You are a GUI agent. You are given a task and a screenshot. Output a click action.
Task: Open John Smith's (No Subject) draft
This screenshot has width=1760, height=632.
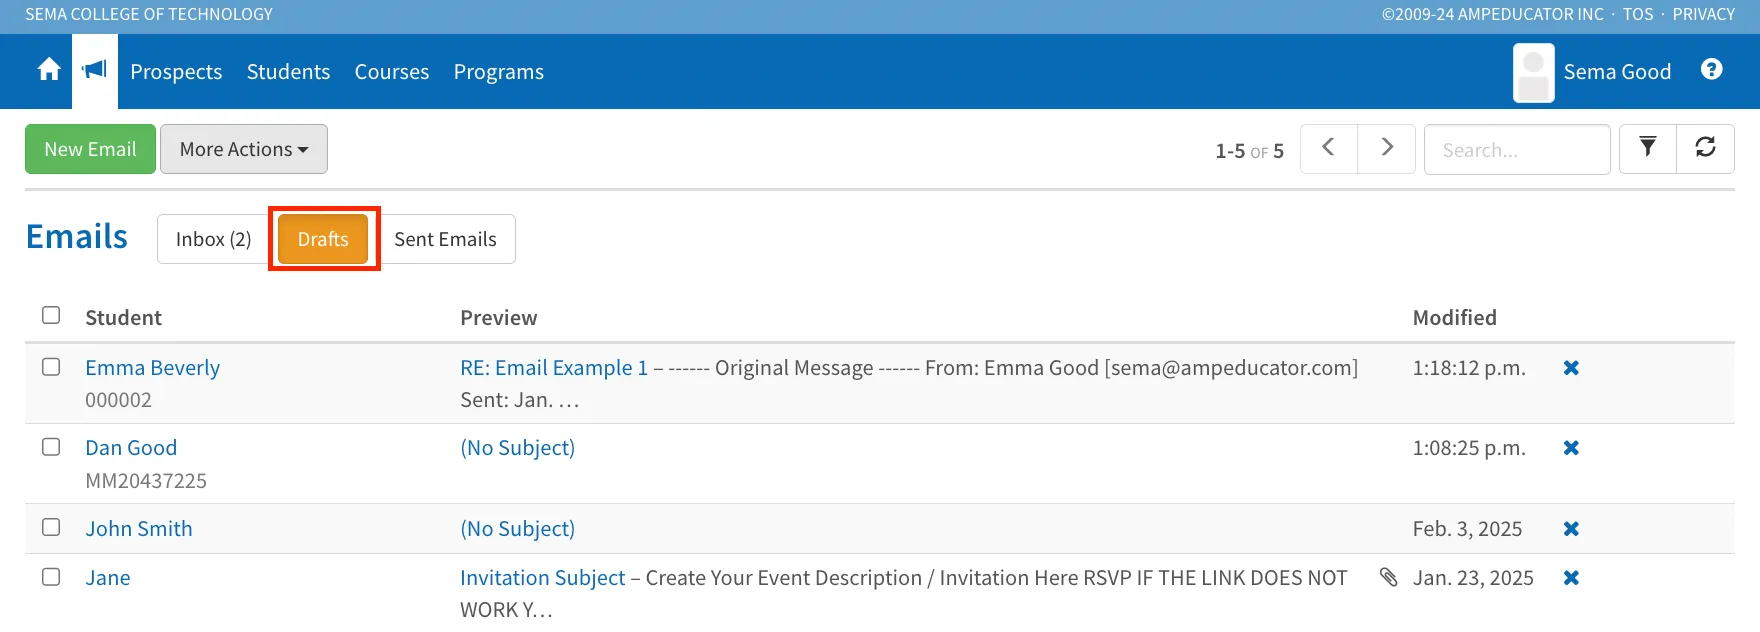coord(518,529)
